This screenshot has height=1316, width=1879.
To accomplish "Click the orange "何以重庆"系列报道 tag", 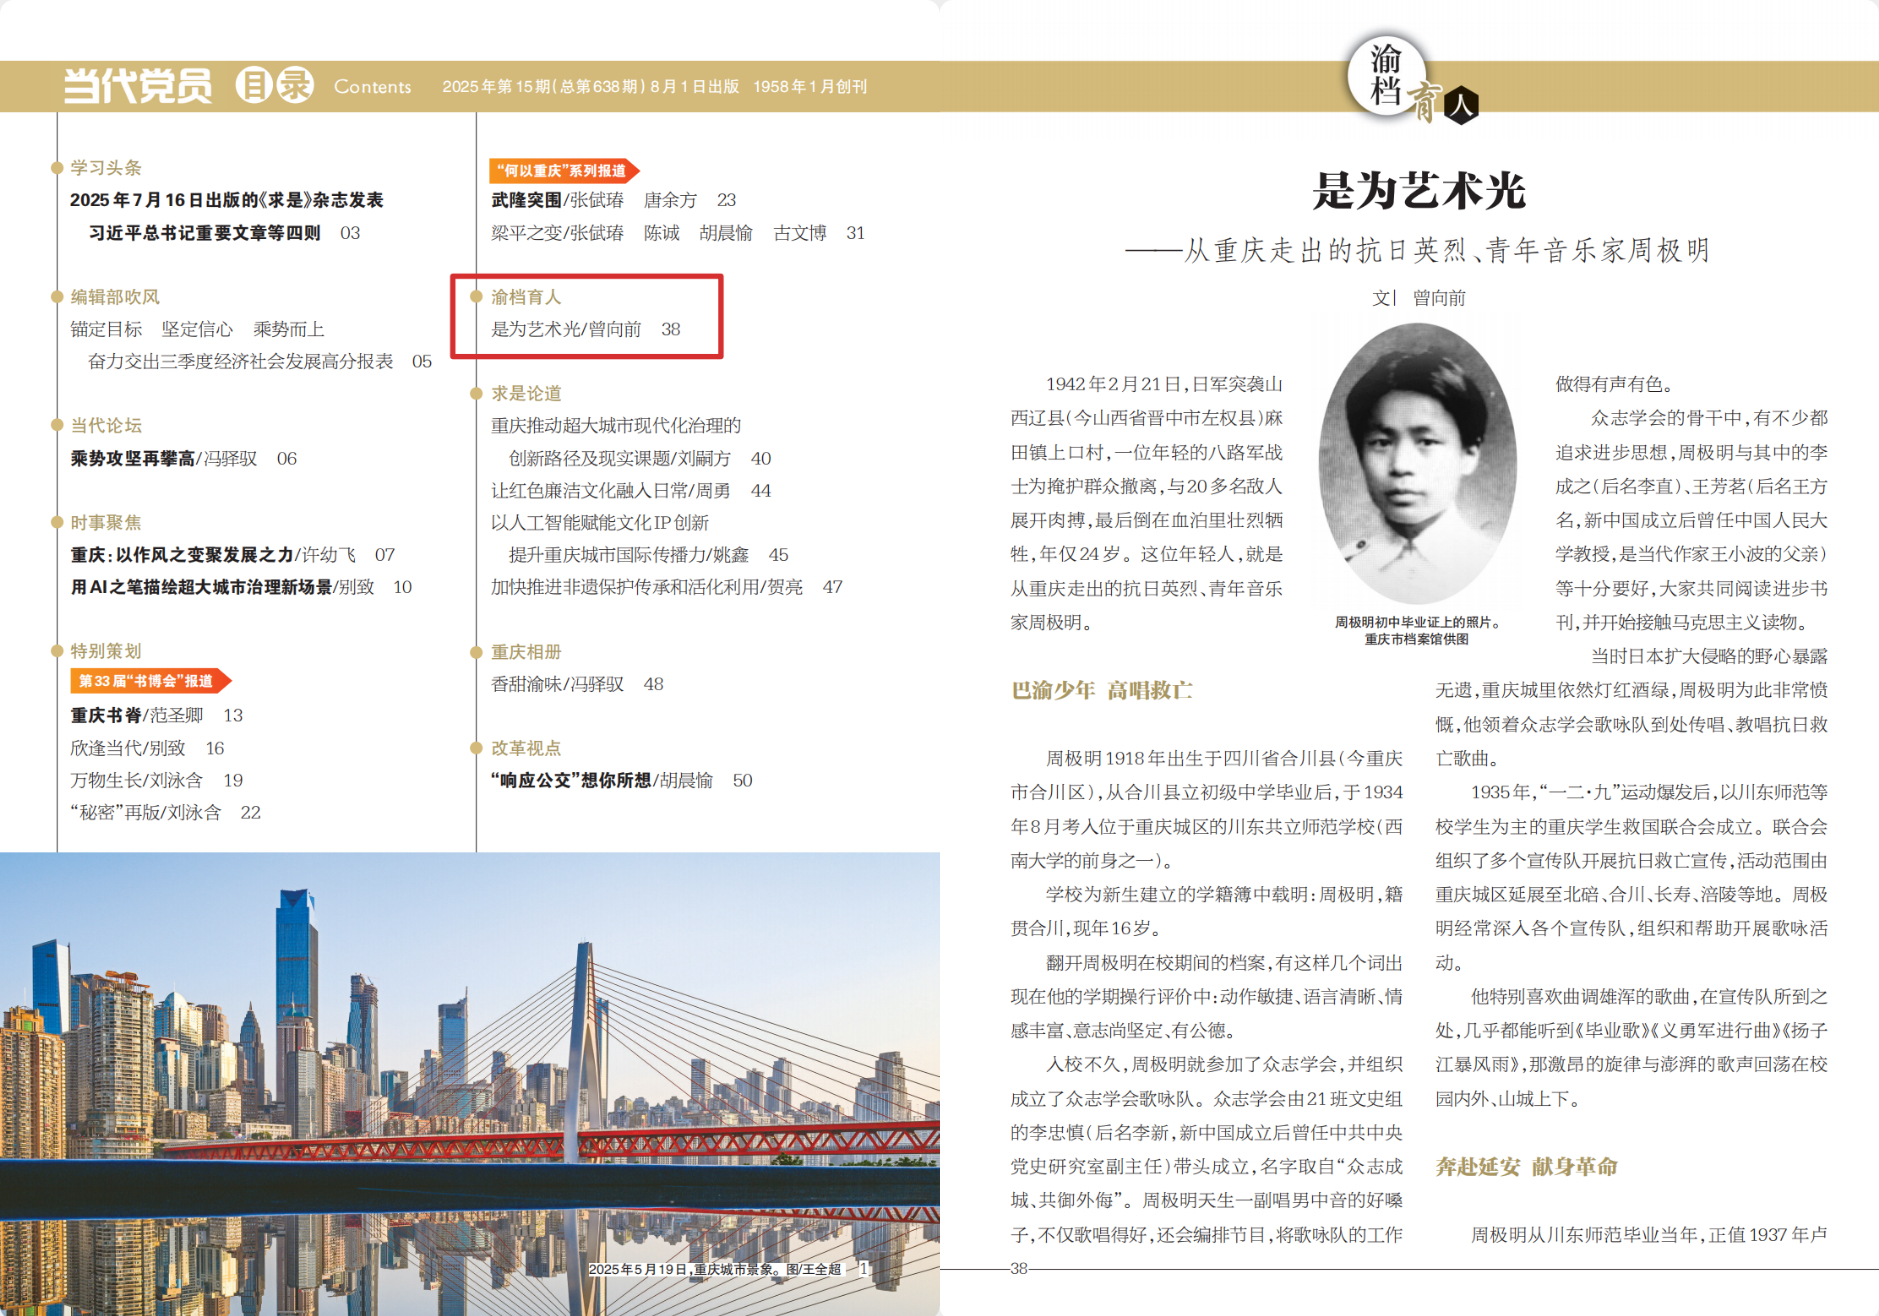I will (x=563, y=171).
